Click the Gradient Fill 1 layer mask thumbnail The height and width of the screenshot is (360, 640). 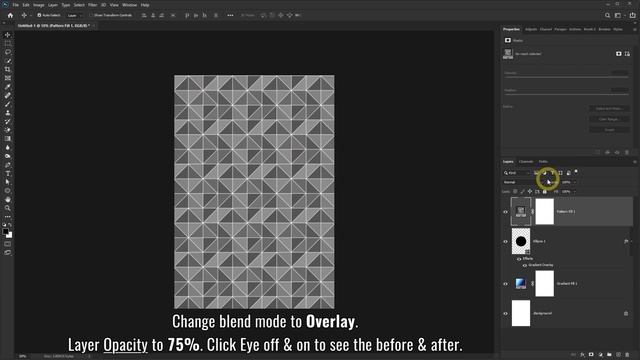click(x=544, y=284)
